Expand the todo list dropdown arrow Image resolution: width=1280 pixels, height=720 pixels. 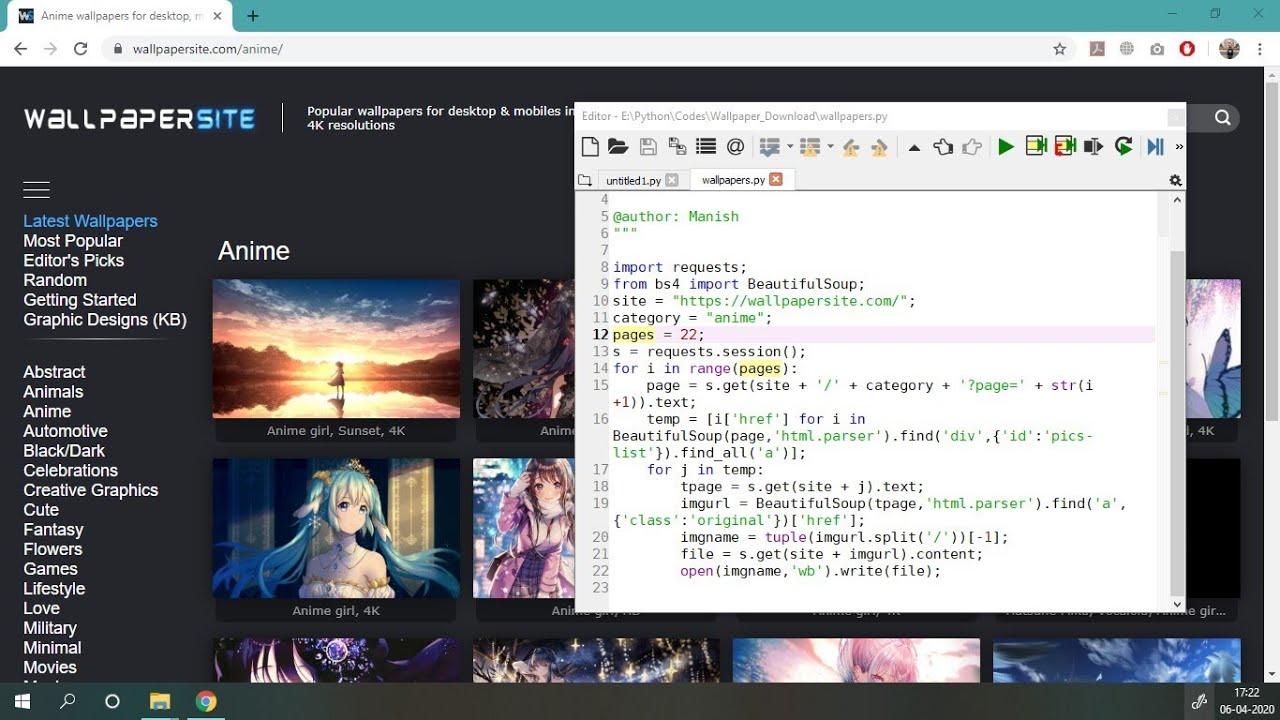pyautogui.click(x=790, y=147)
